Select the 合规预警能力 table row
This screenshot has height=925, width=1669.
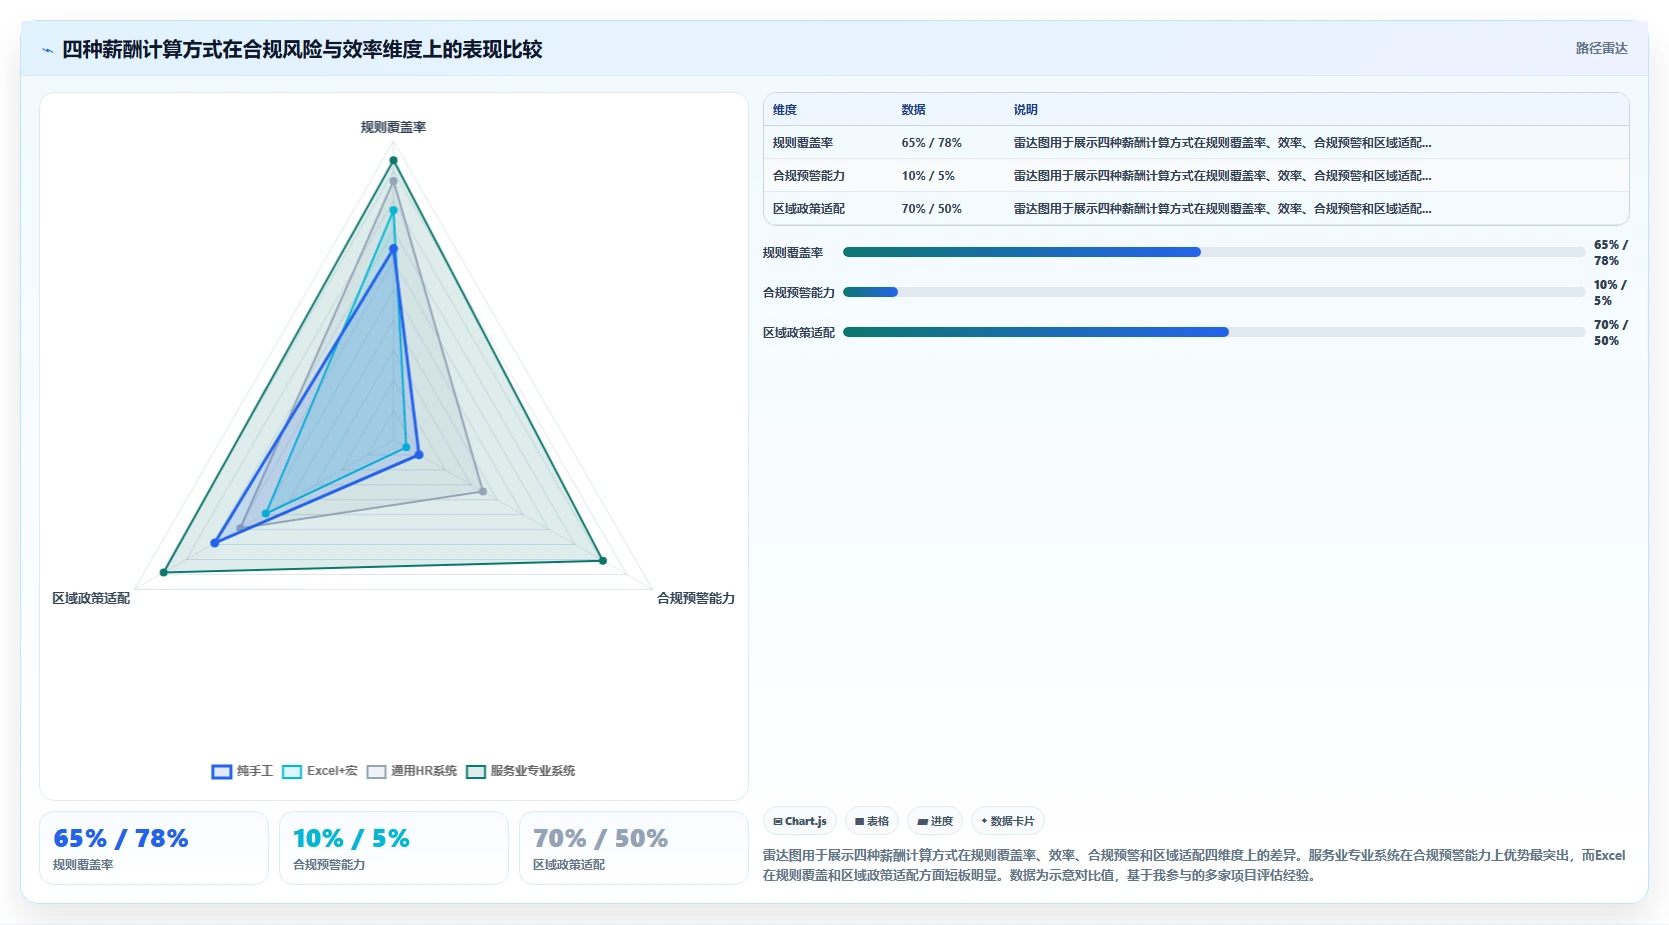point(1196,175)
